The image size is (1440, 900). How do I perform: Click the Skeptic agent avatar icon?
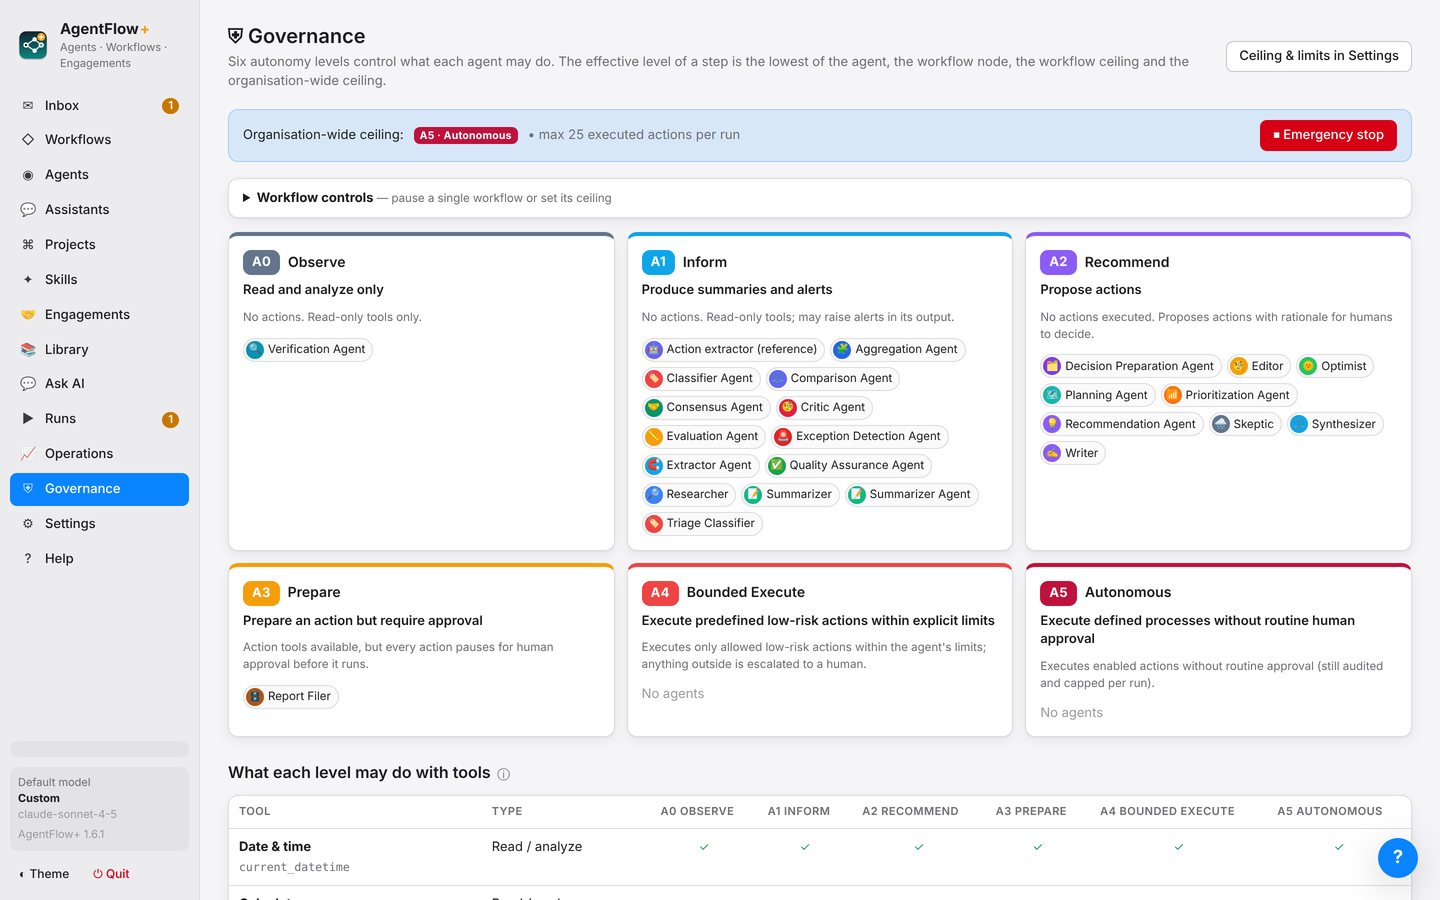tap(1221, 424)
